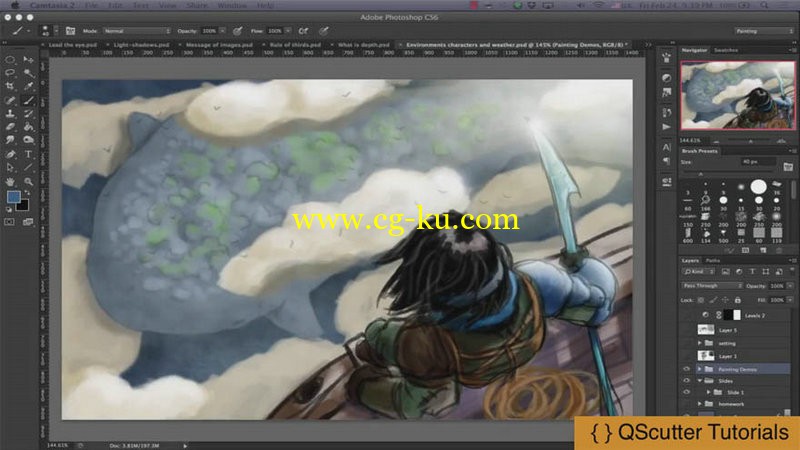Select the Pen tool
800x450 pixels.
(x=10, y=154)
